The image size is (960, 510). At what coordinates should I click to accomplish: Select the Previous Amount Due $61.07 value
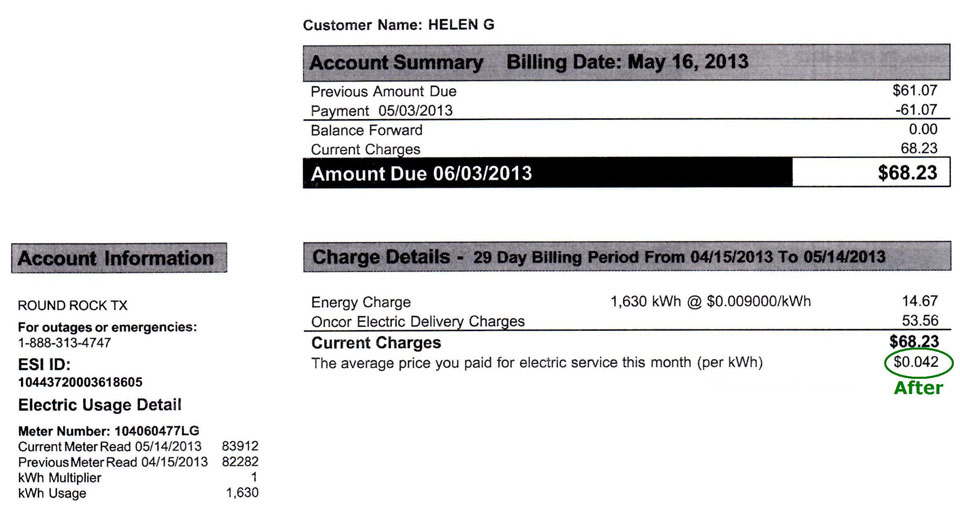915,91
